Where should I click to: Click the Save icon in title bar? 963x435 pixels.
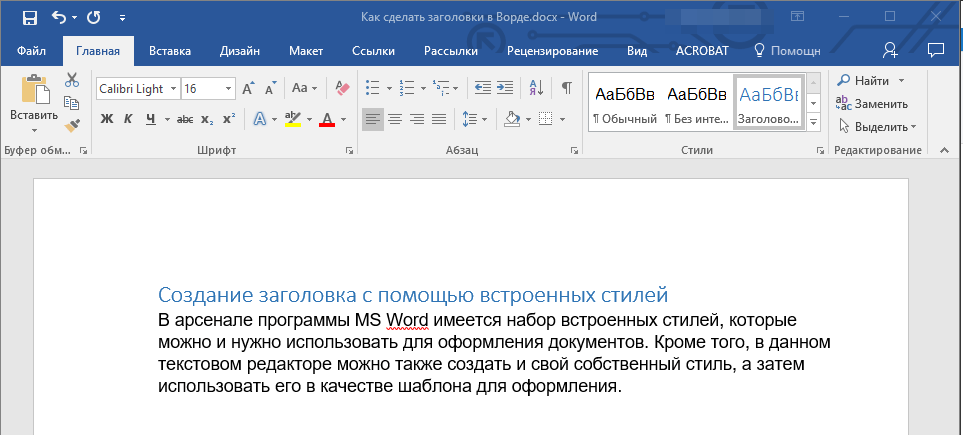[x=29, y=17]
